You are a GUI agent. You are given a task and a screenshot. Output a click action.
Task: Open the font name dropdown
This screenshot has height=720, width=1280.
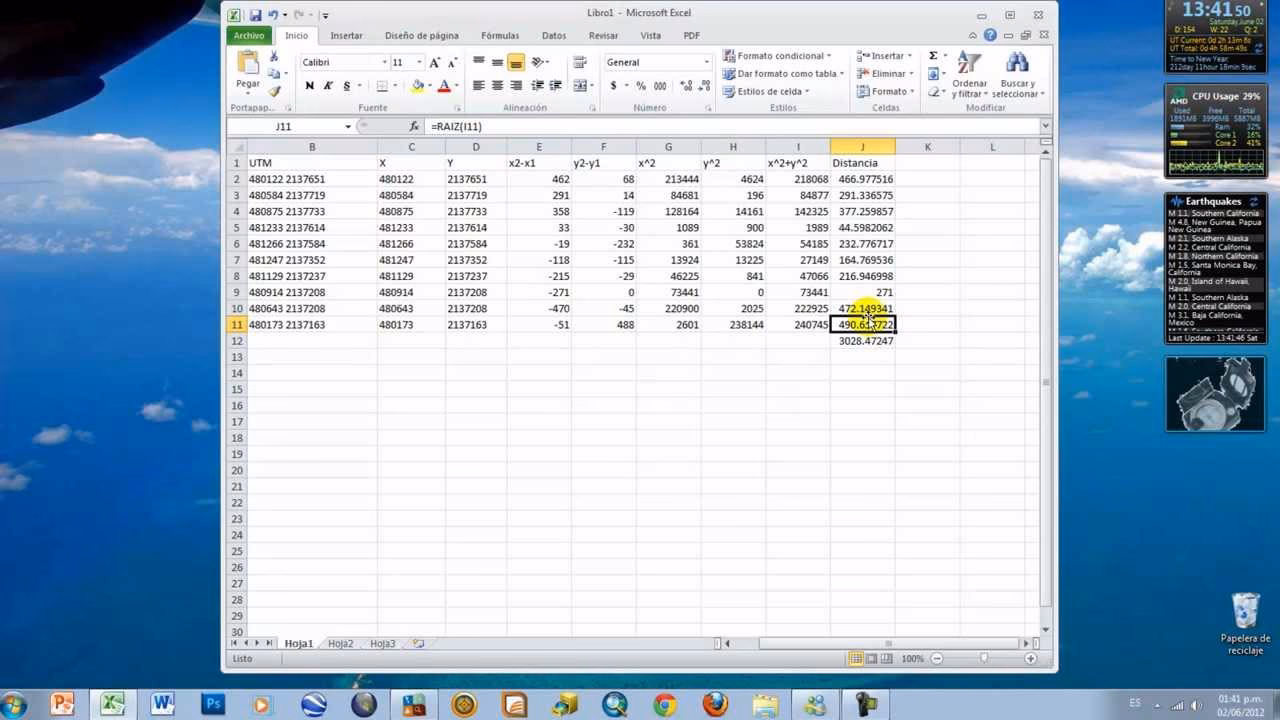point(384,62)
